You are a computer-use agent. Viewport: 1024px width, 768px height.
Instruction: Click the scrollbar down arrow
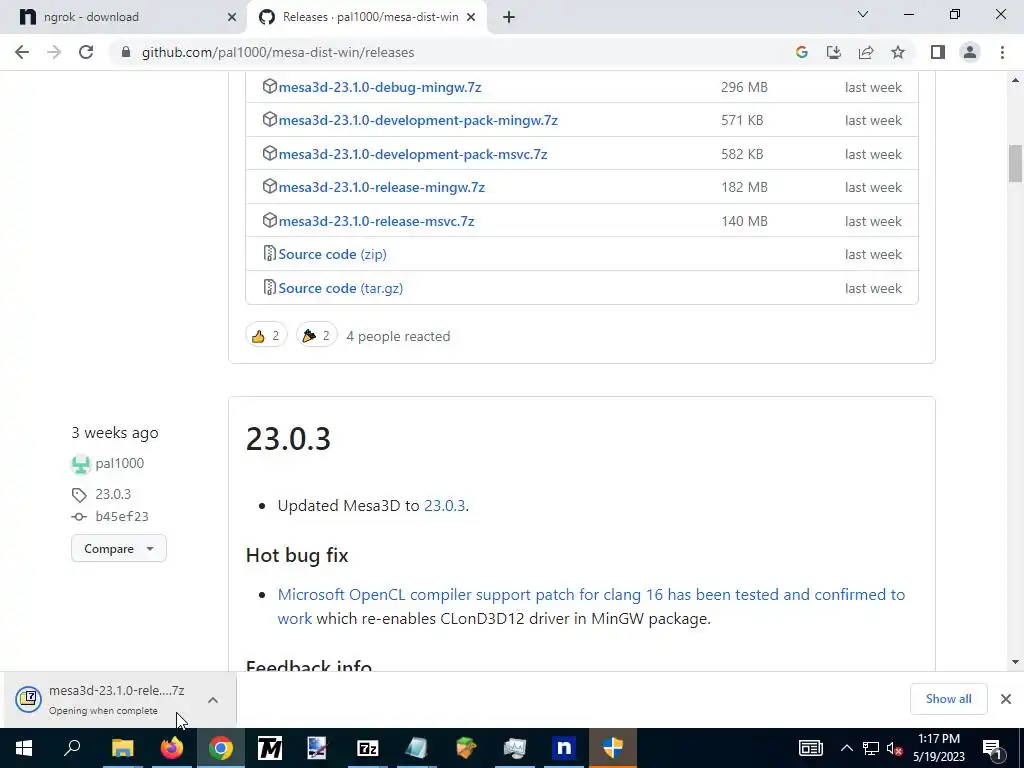(x=1015, y=662)
